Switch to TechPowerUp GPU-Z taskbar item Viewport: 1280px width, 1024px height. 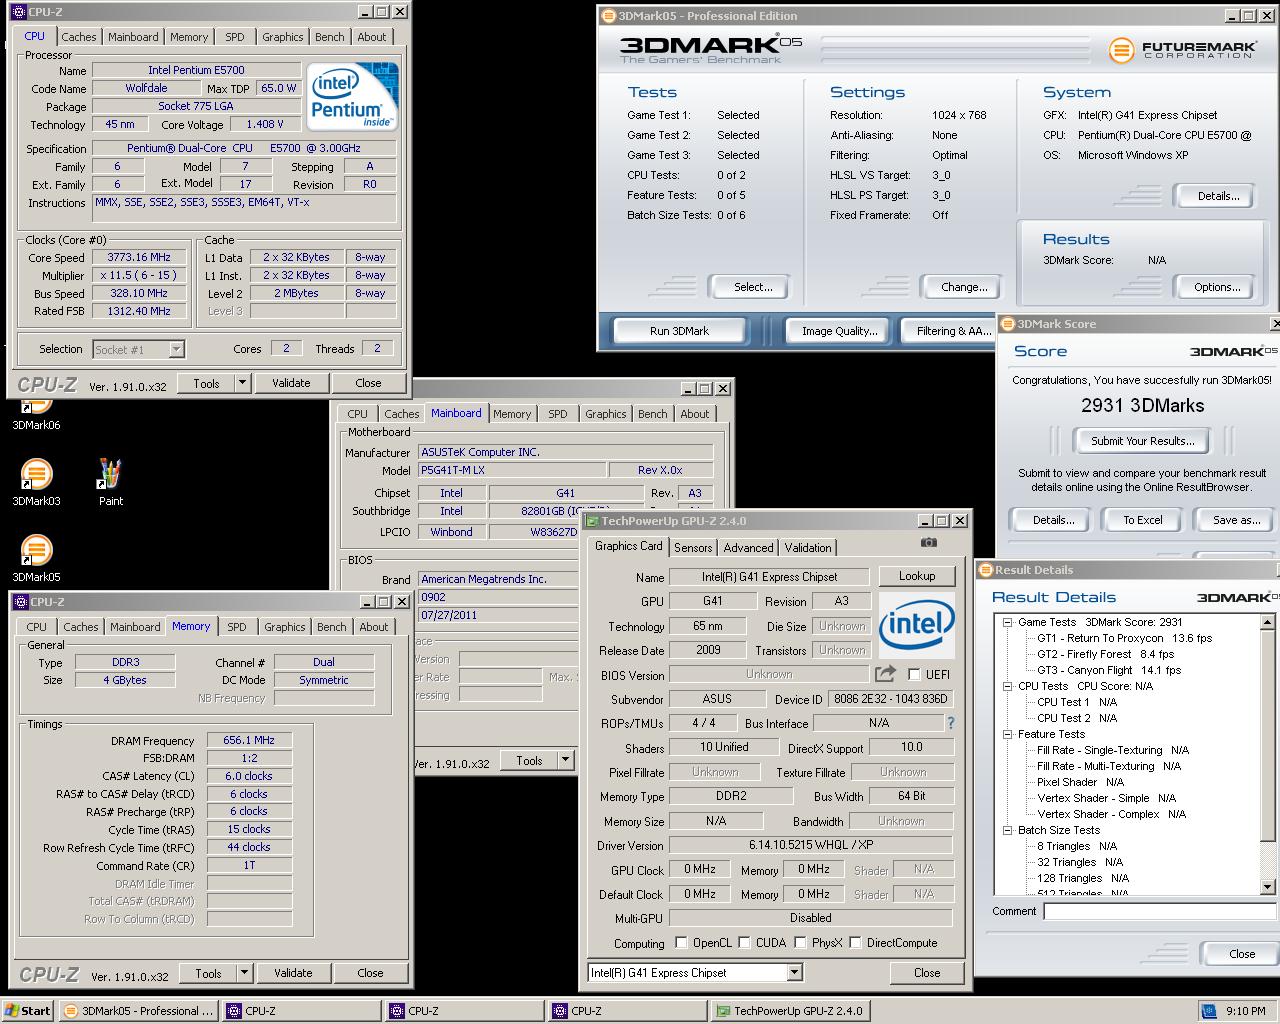790,1011
